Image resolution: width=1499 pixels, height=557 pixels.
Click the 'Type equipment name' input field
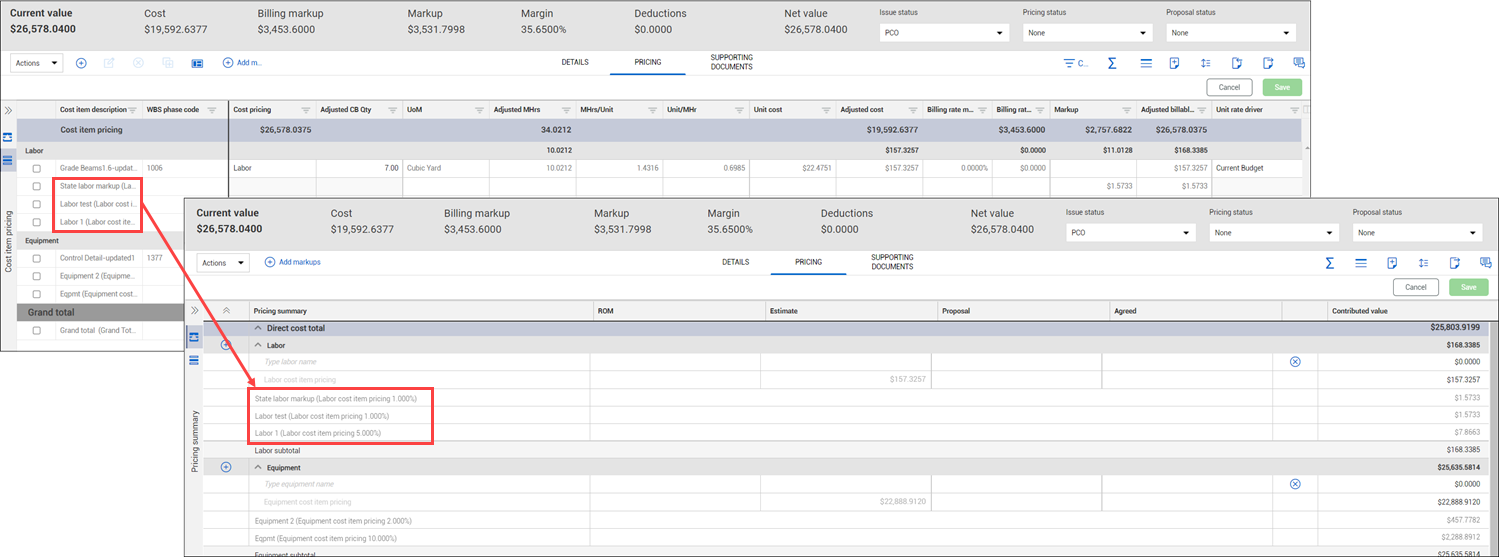420,483
